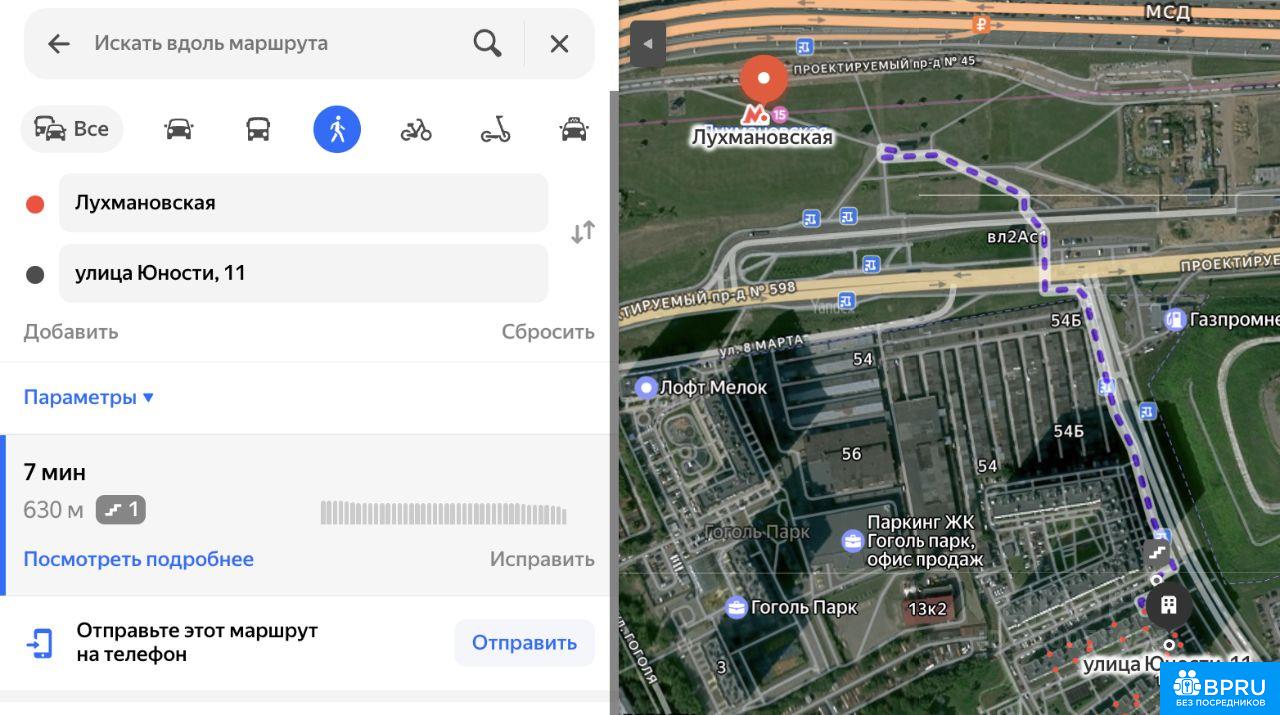Select the car route mode icon

point(178,129)
